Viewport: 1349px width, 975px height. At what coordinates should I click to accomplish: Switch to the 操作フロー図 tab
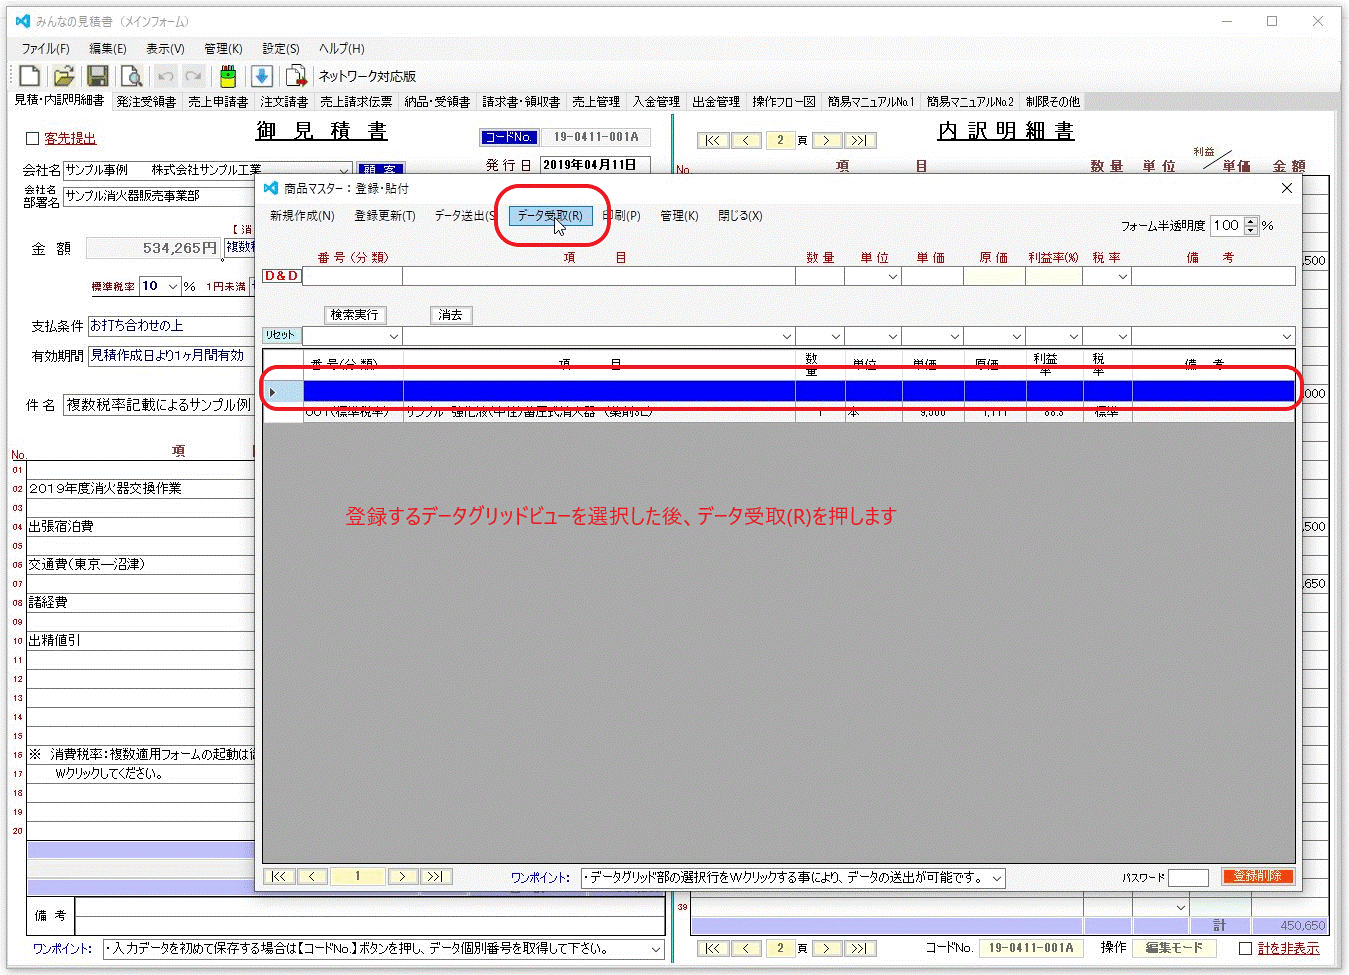coord(784,101)
